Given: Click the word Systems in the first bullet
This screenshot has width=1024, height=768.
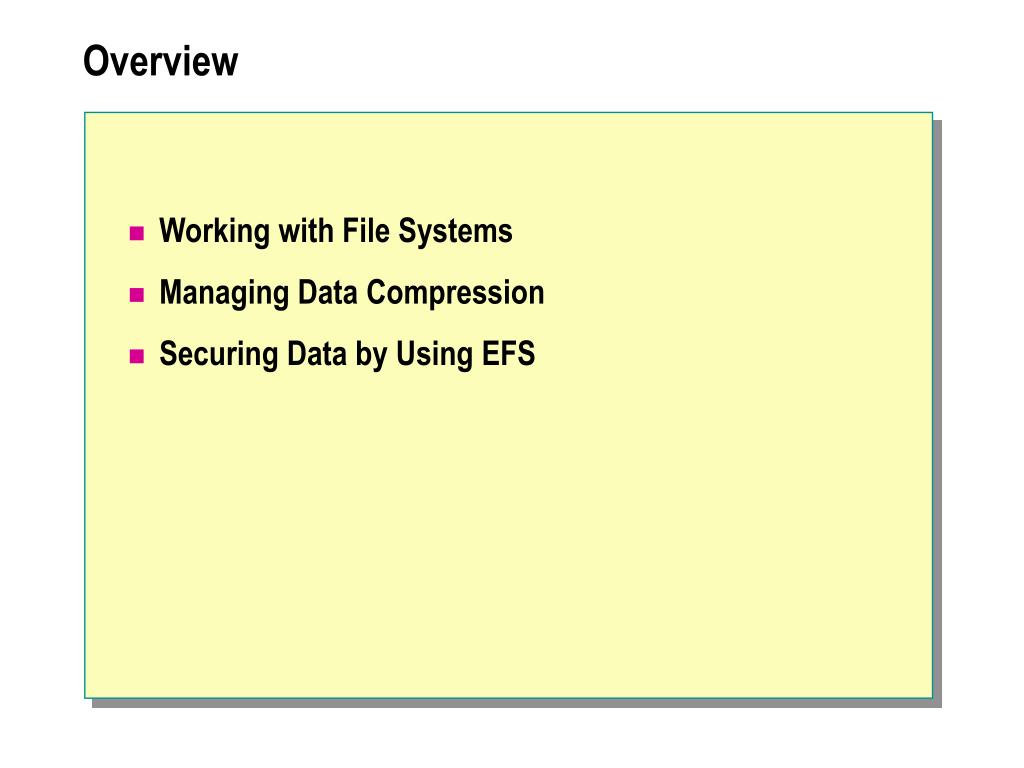Looking at the screenshot, I should 455,231.
